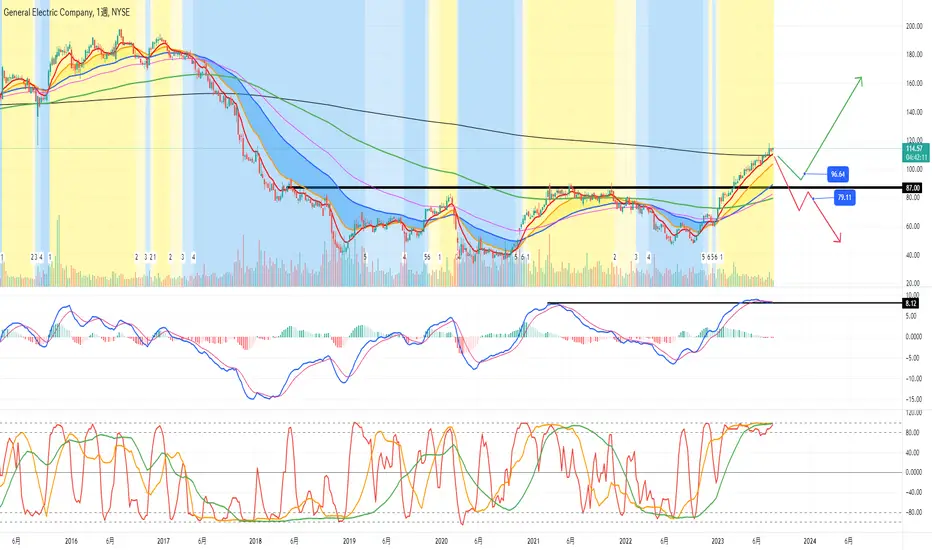Select the blue 96.64 price label
Image resolution: width=932 pixels, height=550 pixels.
coord(837,174)
